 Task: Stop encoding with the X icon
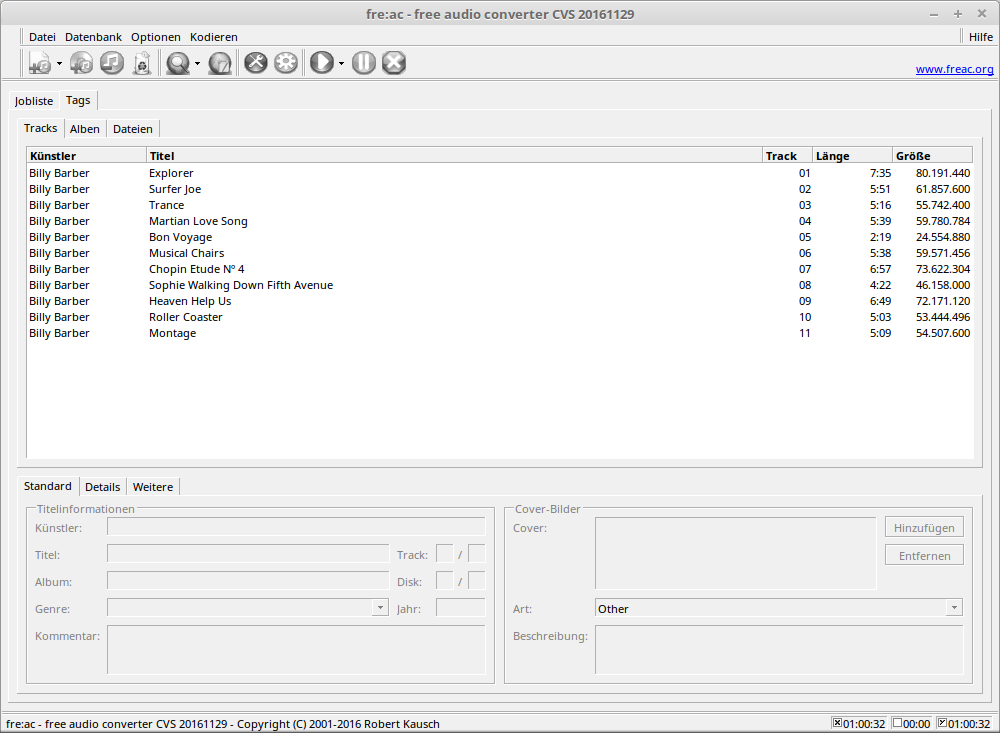(x=394, y=63)
